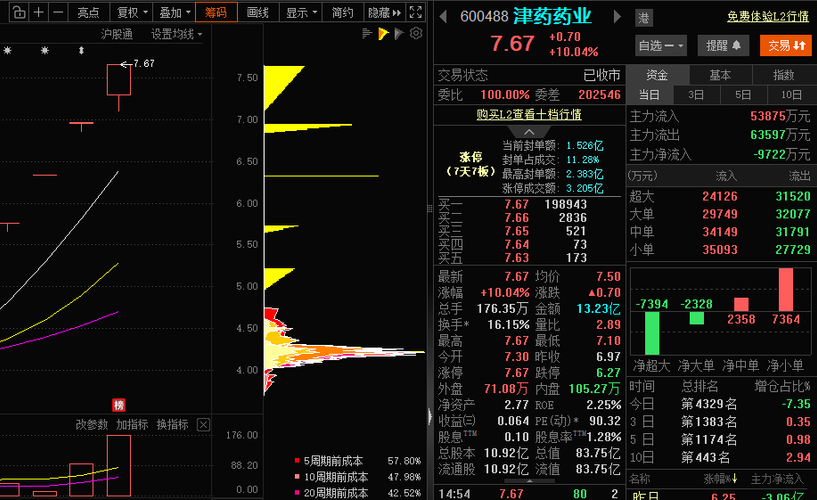Toggle the 沪股通 label
Viewport: 817px width, 500px height.
pyautogui.click(x=117, y=34)
